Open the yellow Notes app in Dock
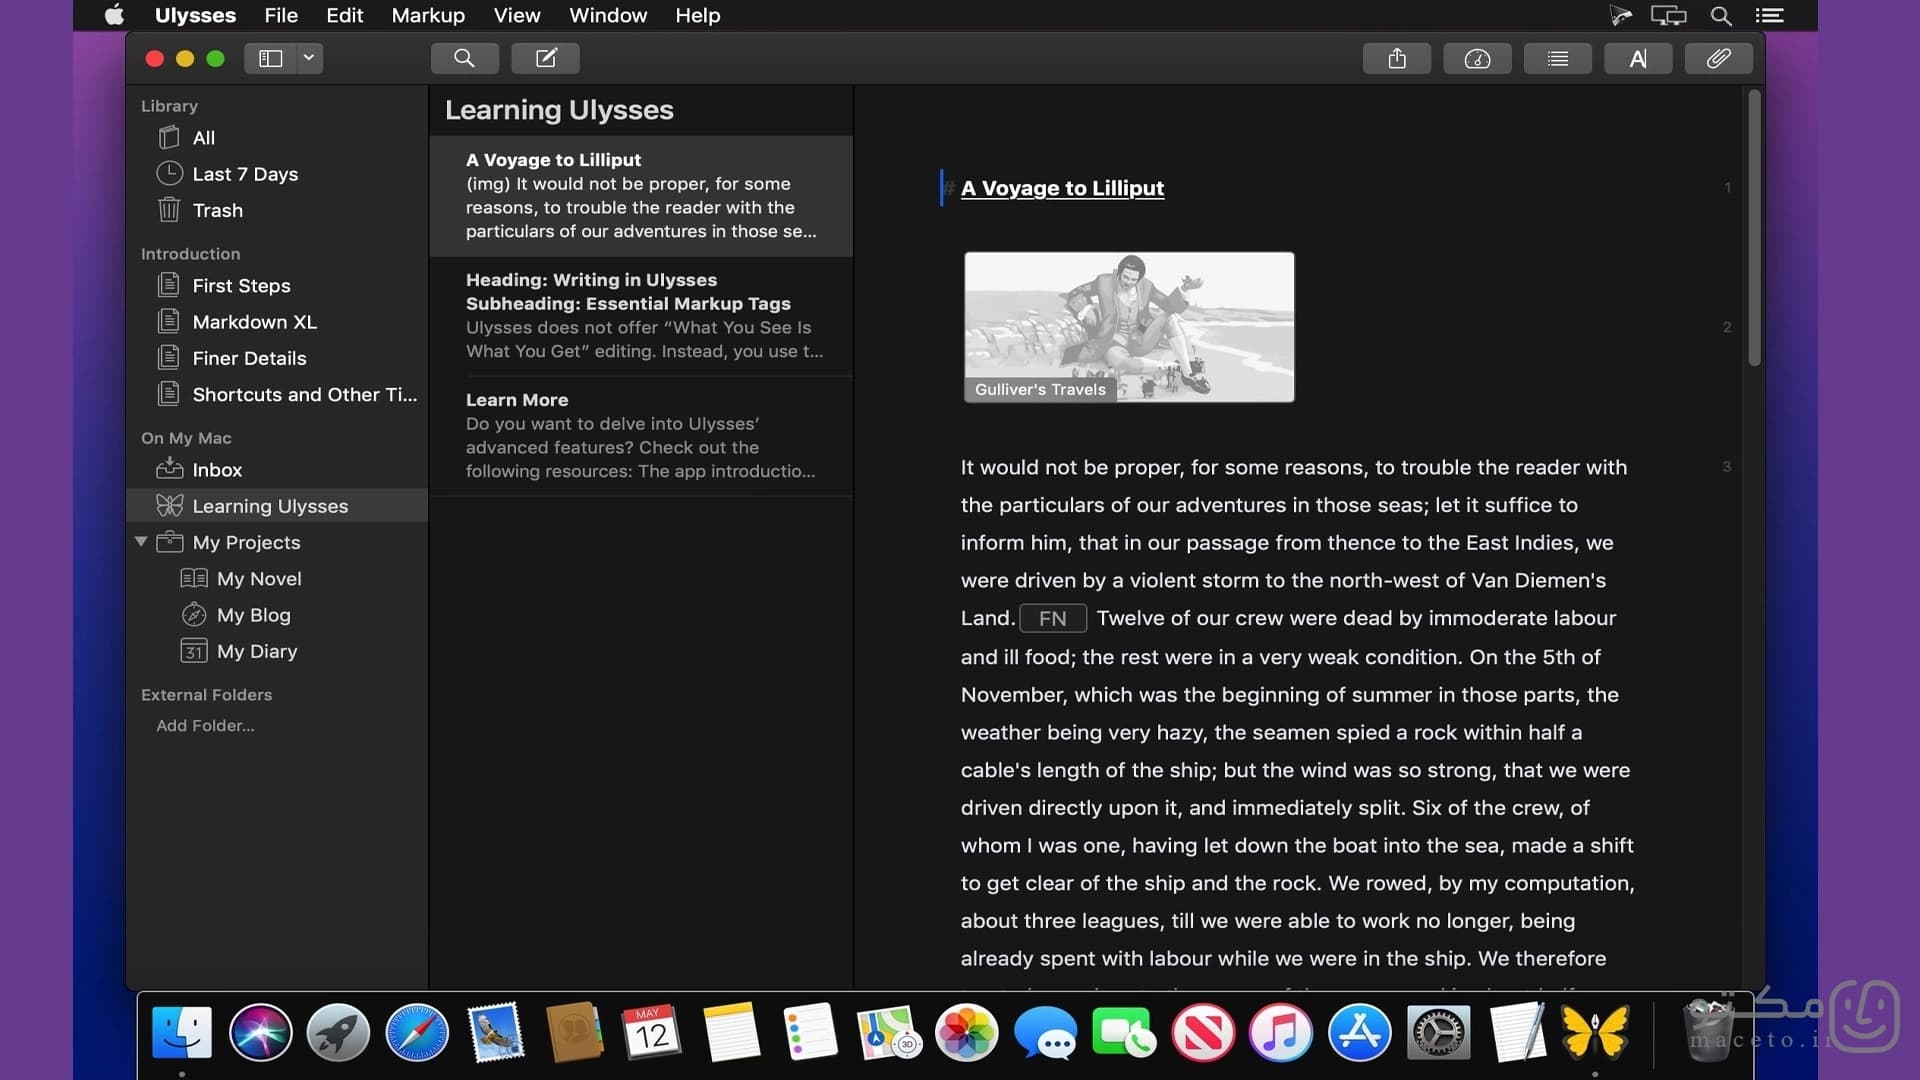This screenshot has width=1920, height=1080. [731, 1032]
